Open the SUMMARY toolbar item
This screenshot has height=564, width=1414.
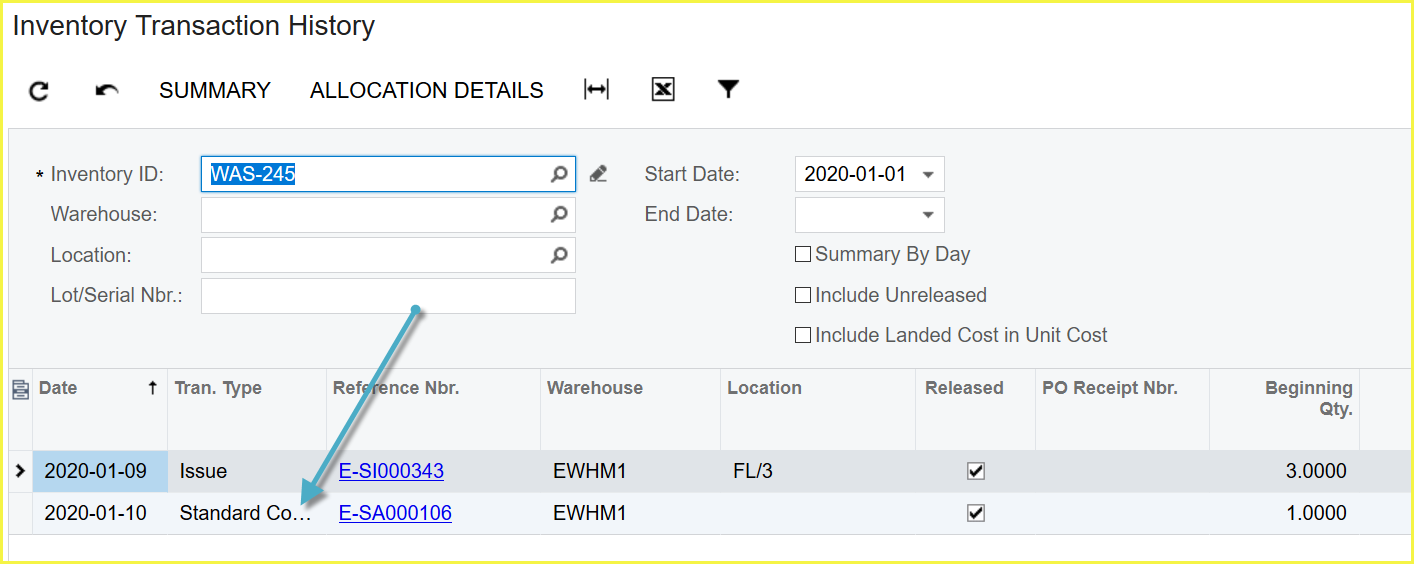[214, 91]
